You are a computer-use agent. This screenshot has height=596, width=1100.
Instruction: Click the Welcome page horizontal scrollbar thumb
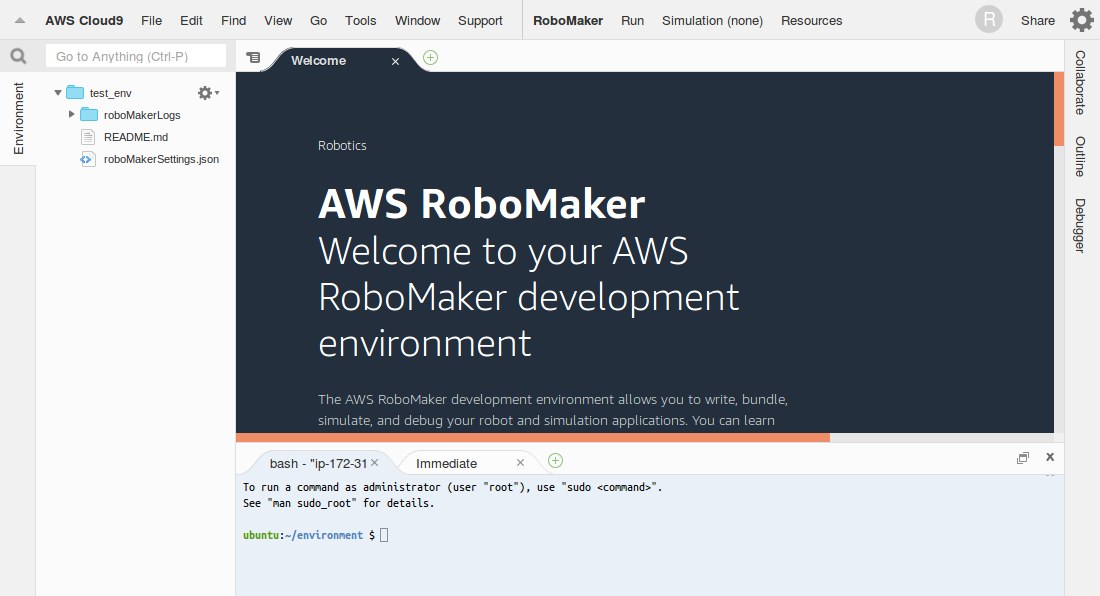[x=532, y=438]
